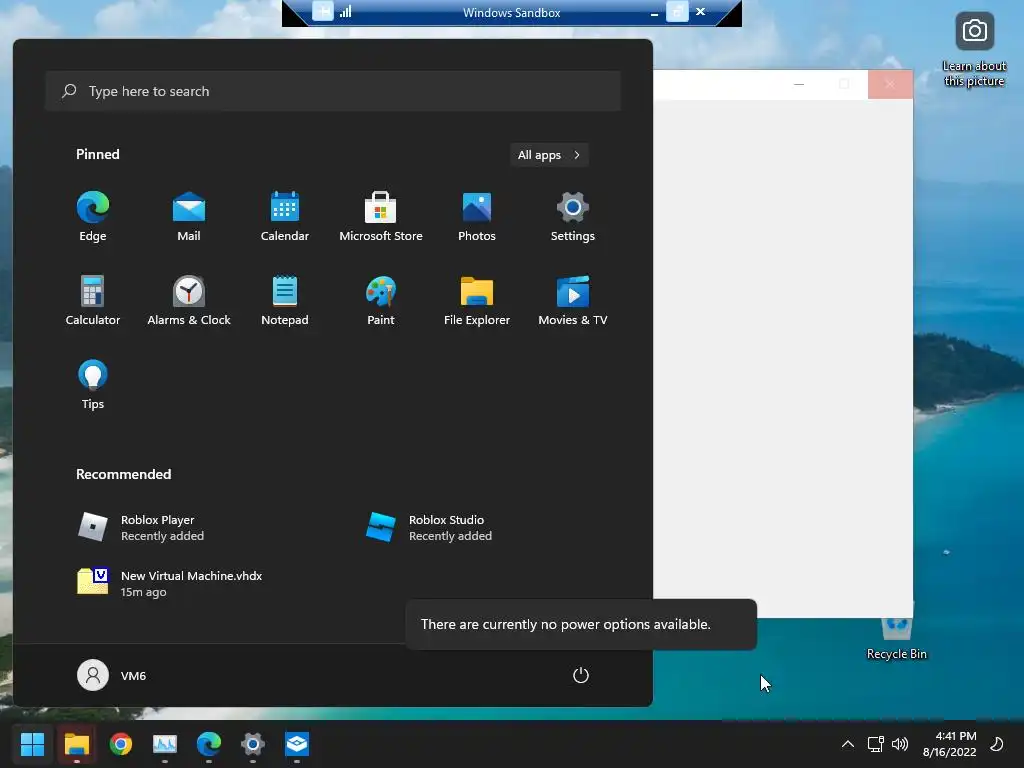This screenshot has height=768, width=1024.
Task: Launch the Mail app
Action: tap(189, 217)
